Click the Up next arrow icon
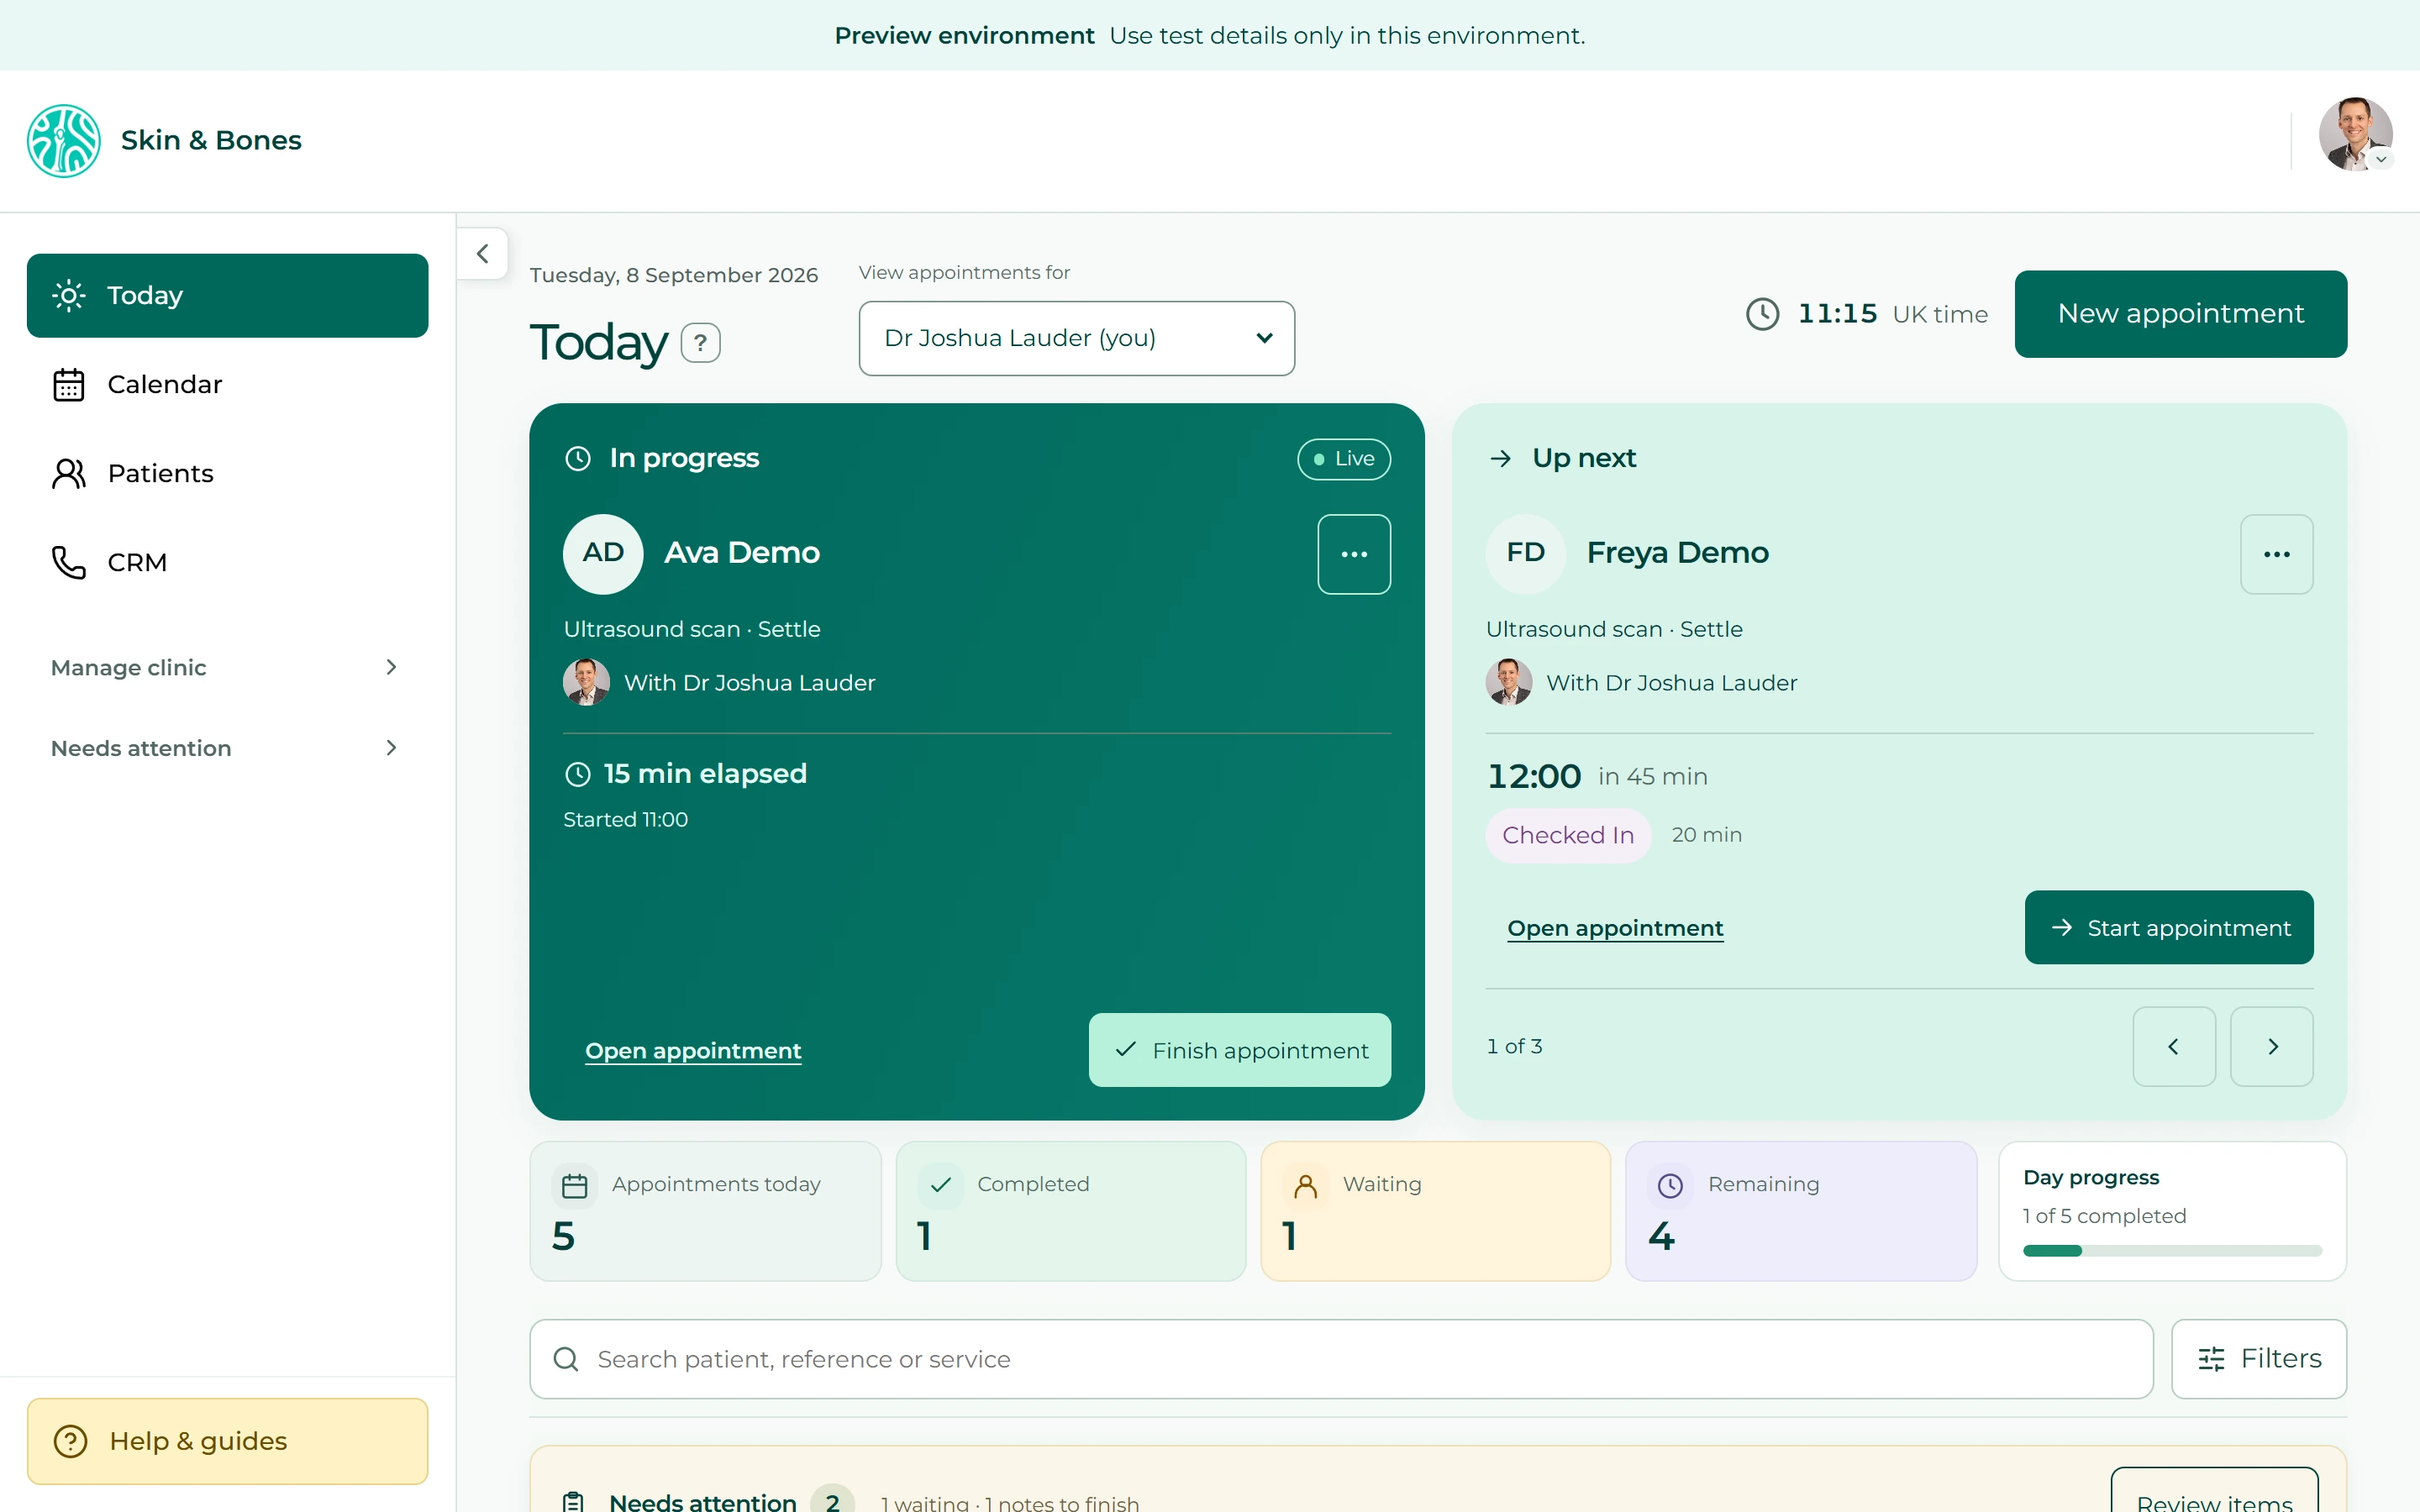The width and height of the screenshot is (2420, 1512). pyautogui.click(x=1500, y=459)
